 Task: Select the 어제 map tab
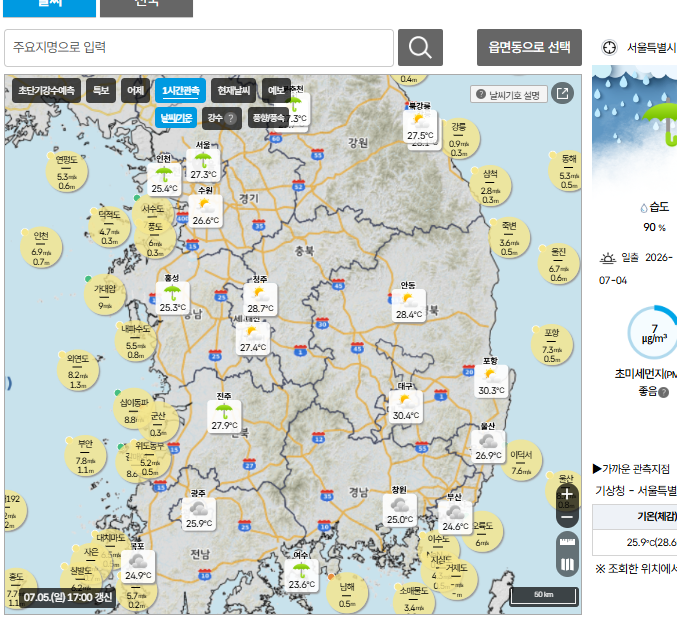(x=136, y=91)
